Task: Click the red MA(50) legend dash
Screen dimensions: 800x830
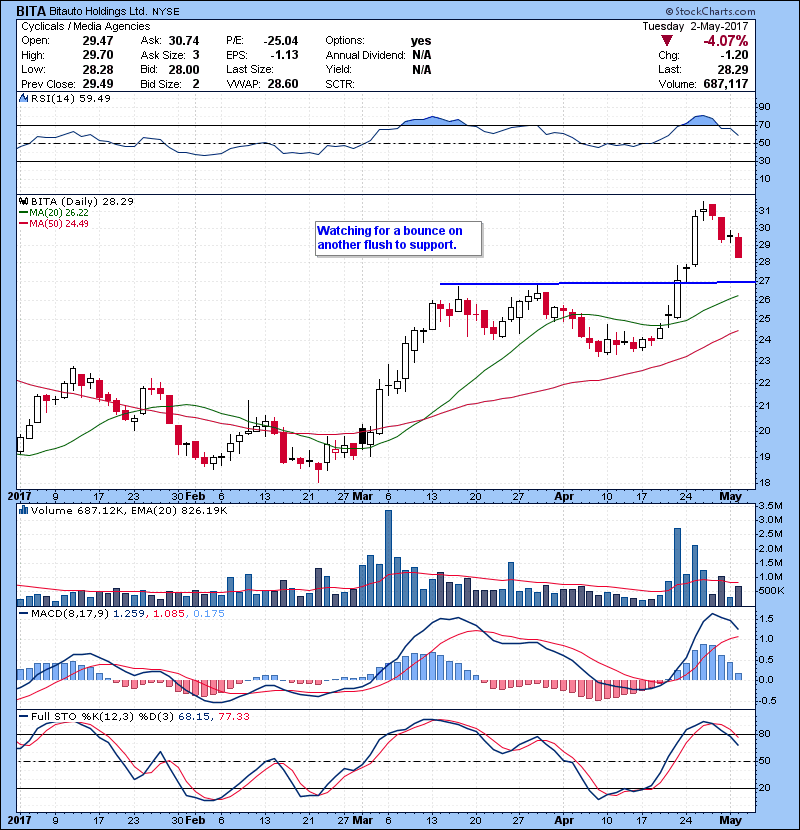Action: [23, 223]
